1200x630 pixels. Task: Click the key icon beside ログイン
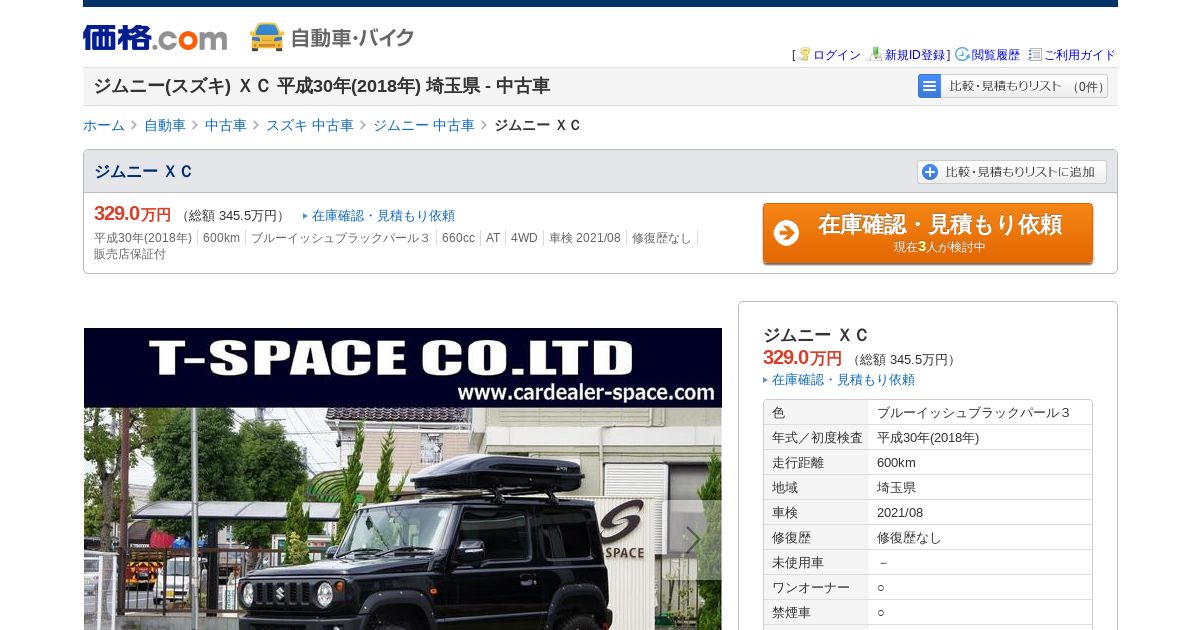(x=804, y=54)
